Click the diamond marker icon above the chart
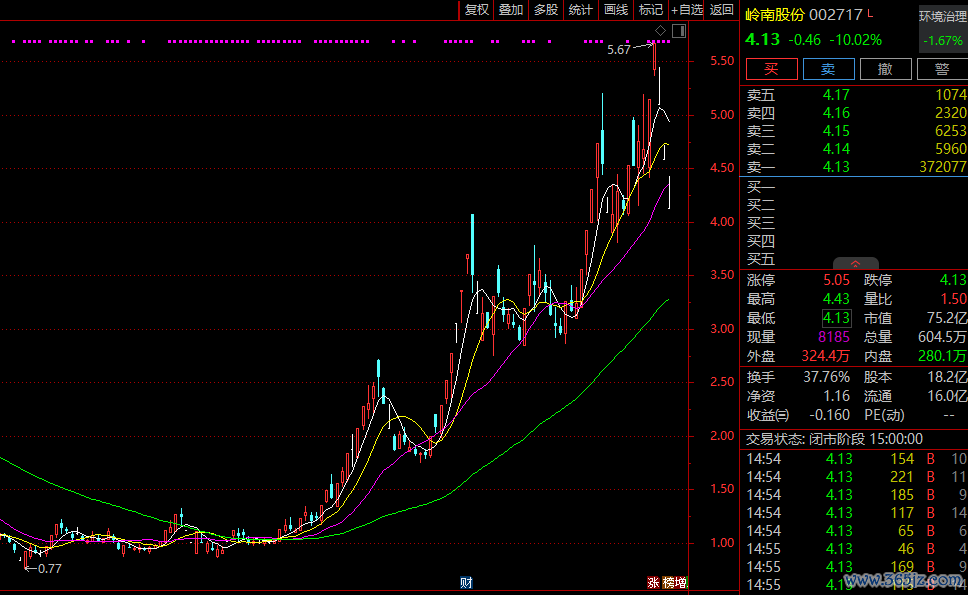This screenshot has height=595, width=968. coord(660,32)
